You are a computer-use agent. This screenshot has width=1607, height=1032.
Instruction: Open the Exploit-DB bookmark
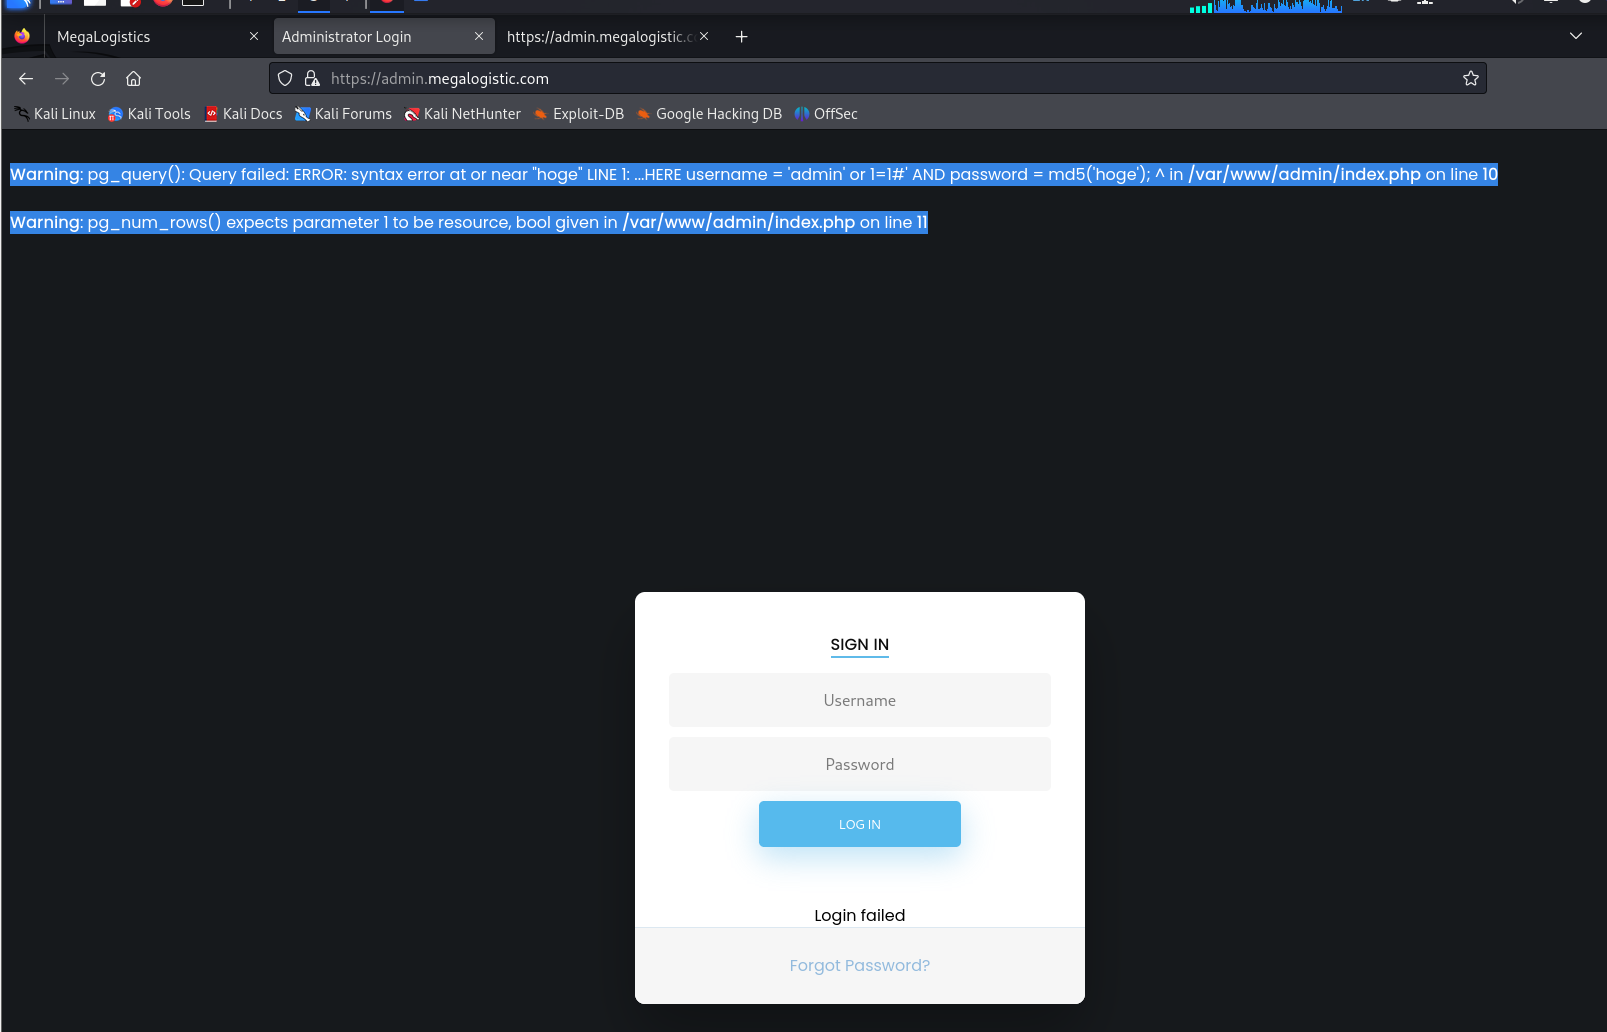579,114
